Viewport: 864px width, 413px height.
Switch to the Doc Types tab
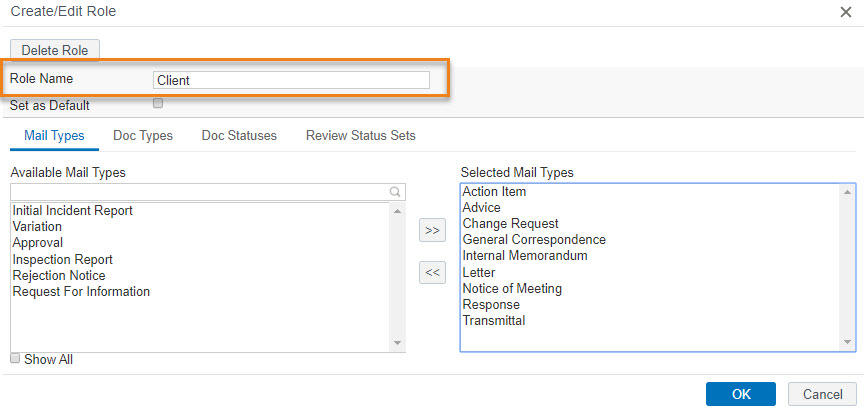pos(143,135)
